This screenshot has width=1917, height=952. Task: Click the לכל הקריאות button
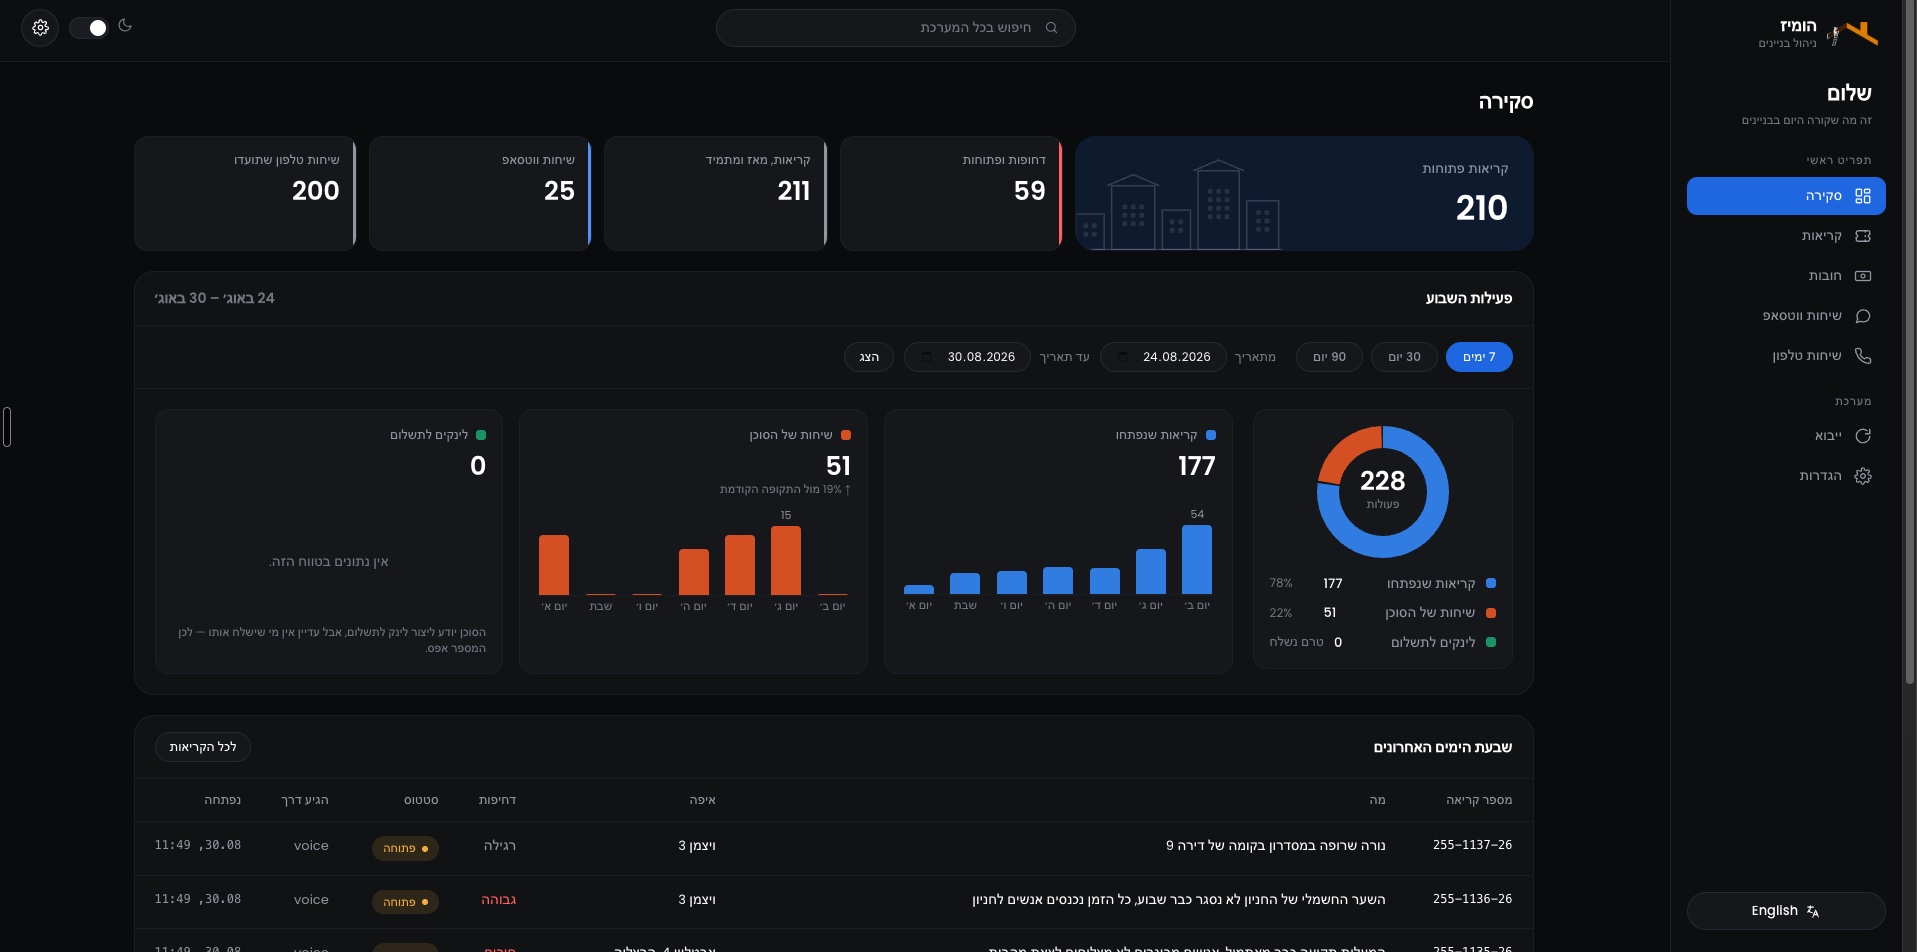(x=203, y=747)
